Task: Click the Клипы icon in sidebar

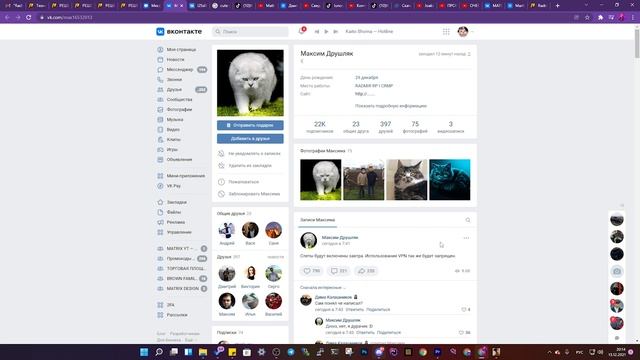Action: (160, 140)
